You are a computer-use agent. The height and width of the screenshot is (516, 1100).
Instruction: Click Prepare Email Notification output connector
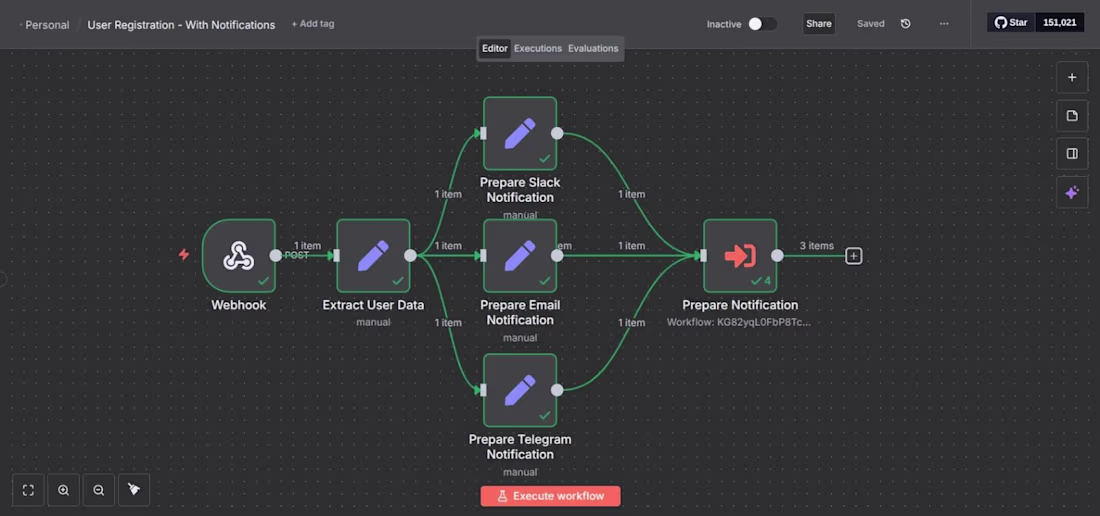tap(557, 256)
